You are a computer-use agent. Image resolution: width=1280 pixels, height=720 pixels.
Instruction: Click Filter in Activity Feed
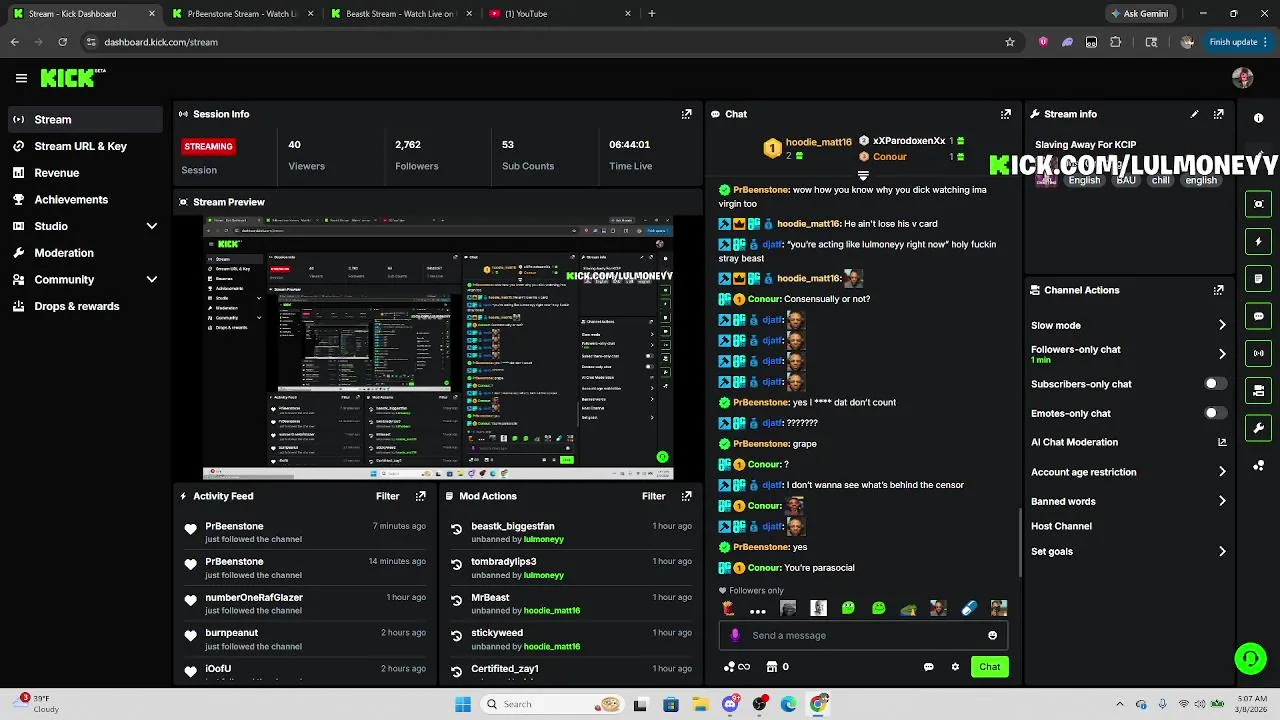(x=387, y=496)
